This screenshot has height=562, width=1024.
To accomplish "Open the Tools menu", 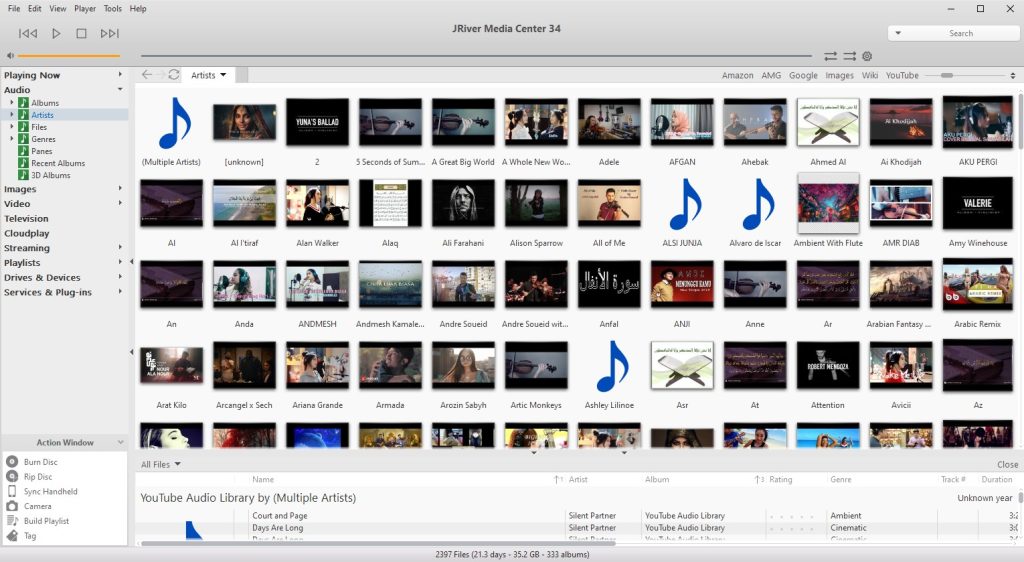I will [112, 8].
